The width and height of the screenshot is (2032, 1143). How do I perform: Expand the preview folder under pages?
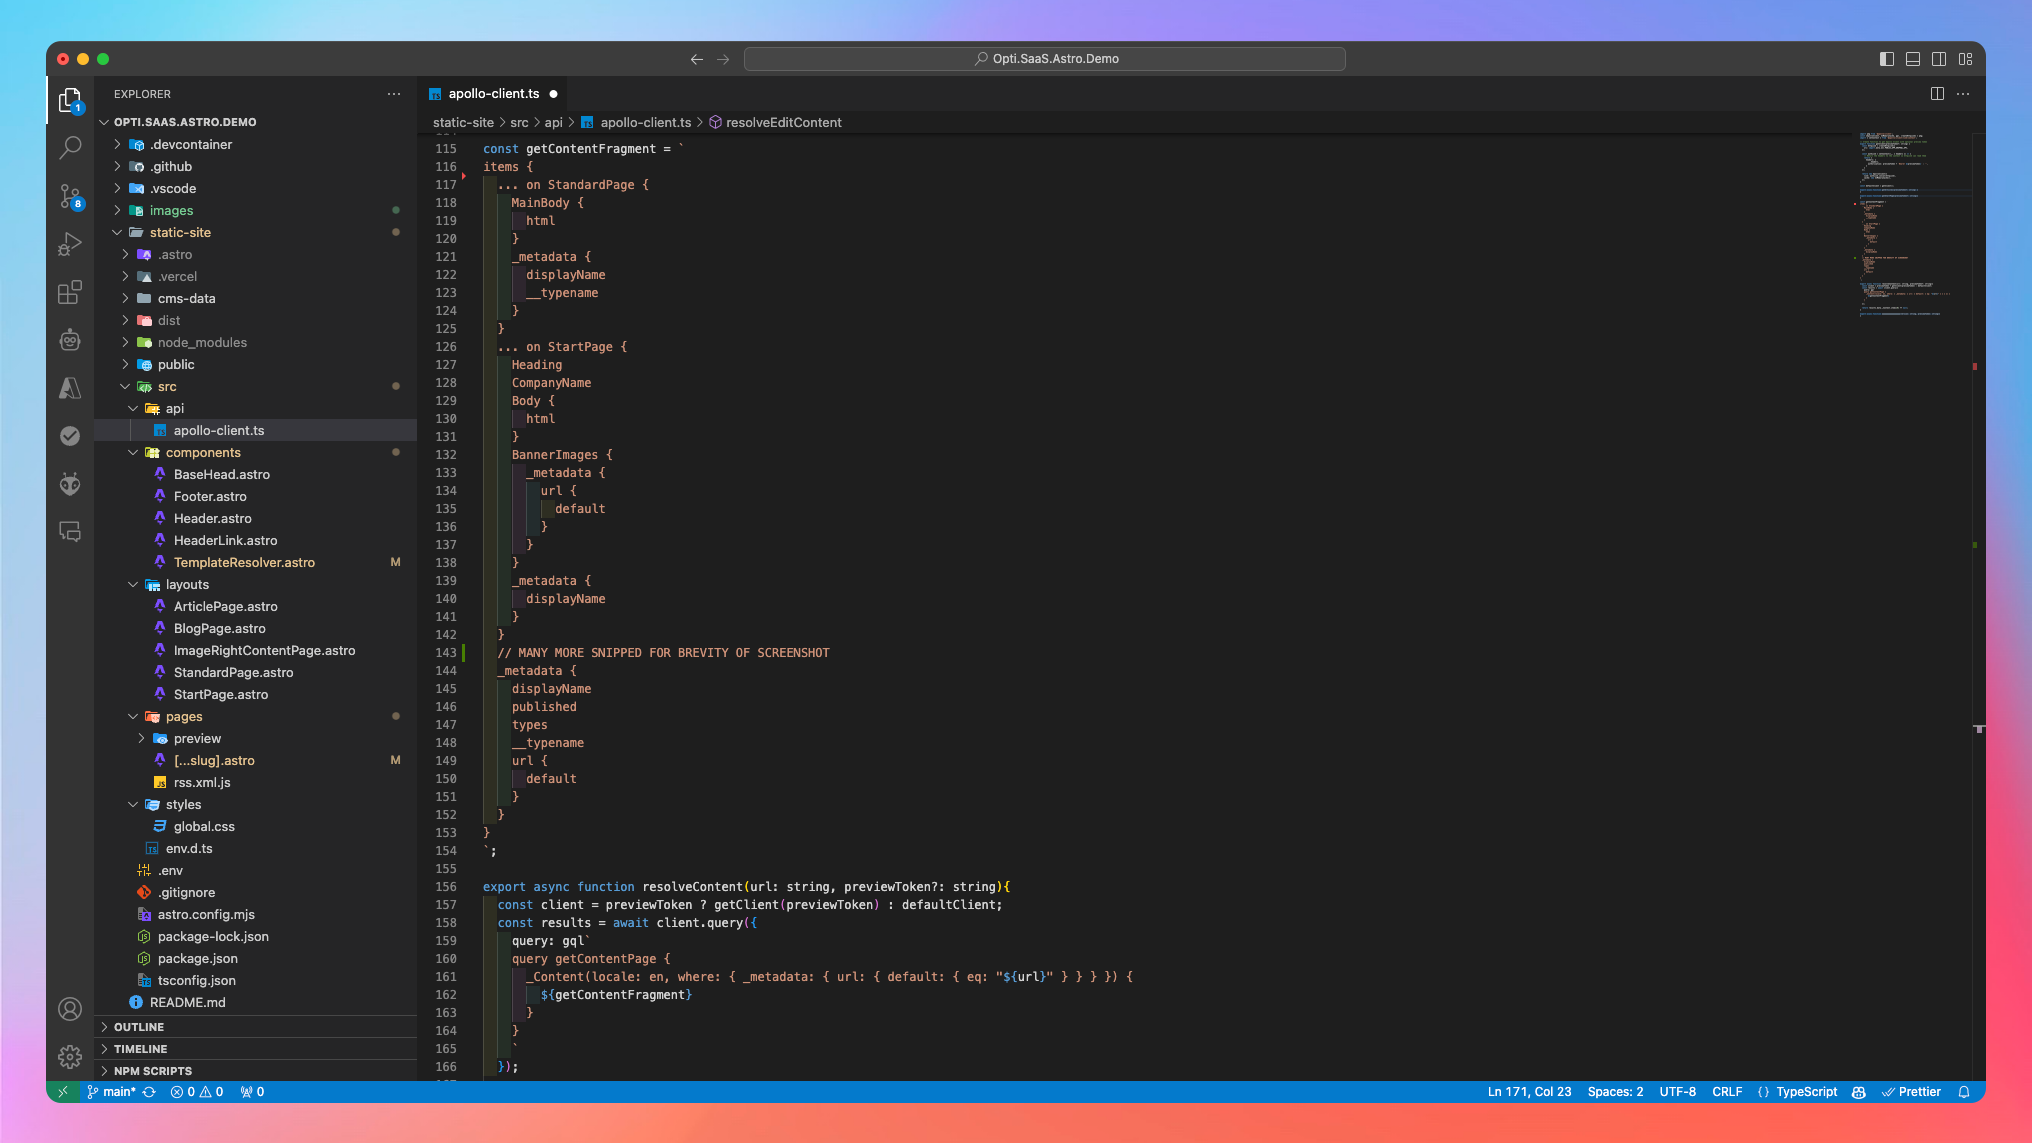pos(197,738)
